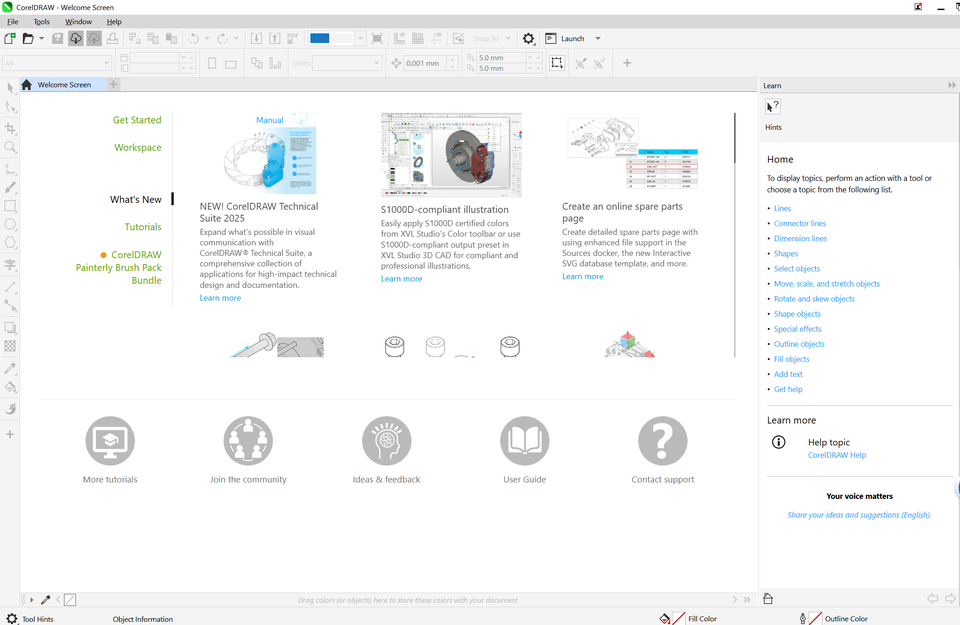Expand the Launch dropdown arrow
Image resolution: width=960 pixels, height=625 pixels.
598,38
